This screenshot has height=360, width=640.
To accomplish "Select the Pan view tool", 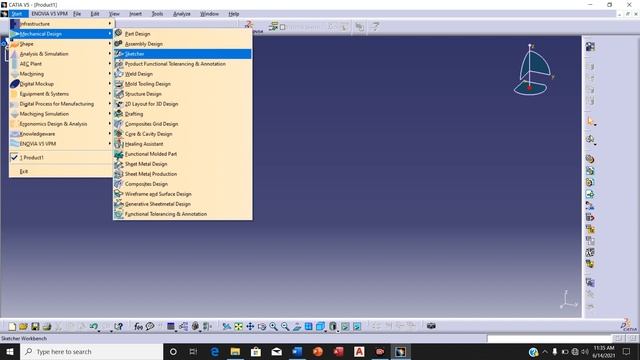I will click(x=250, y=326).
